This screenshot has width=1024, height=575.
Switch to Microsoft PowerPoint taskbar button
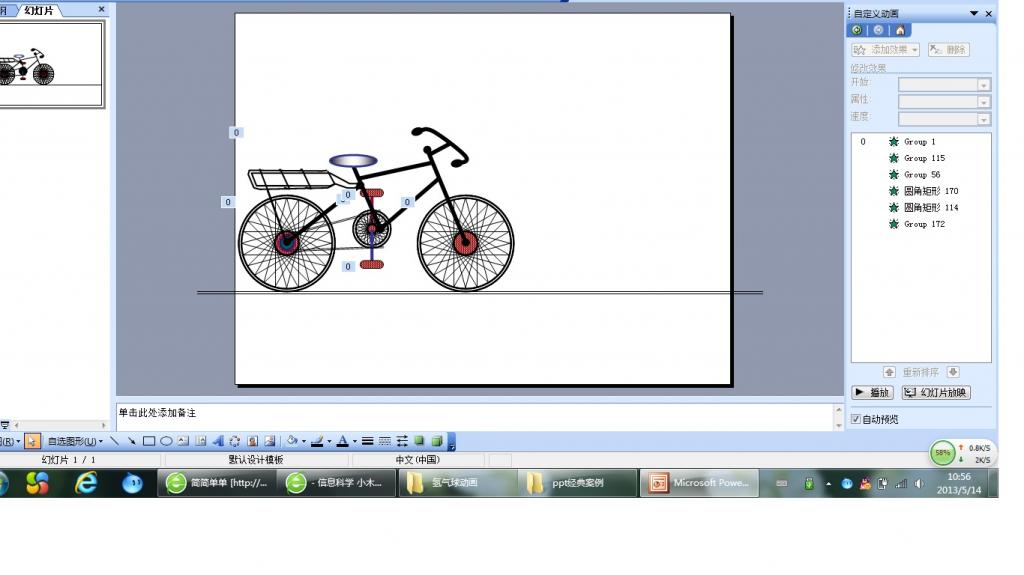click(699, 484)
